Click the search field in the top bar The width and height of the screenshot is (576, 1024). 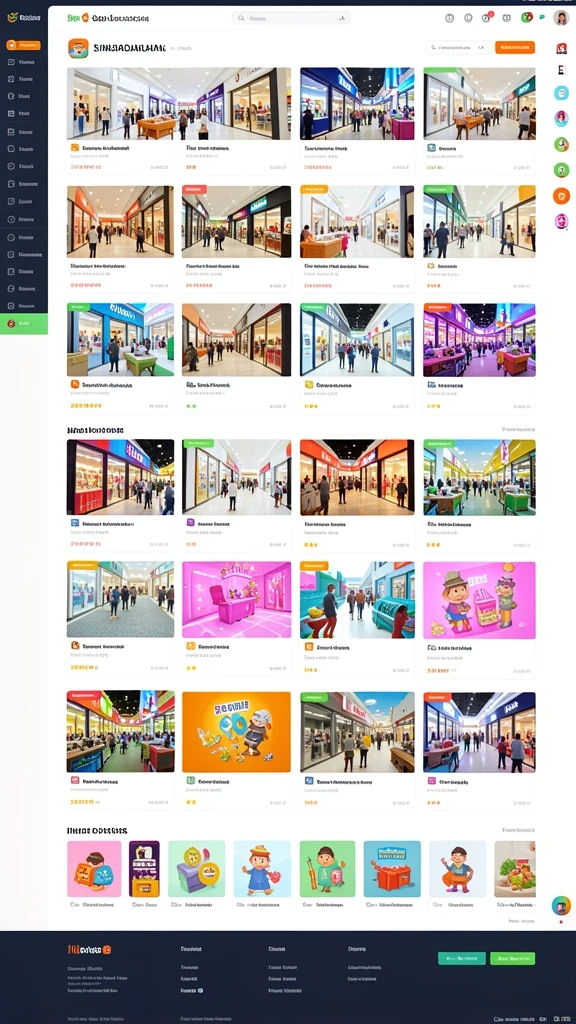291,19
